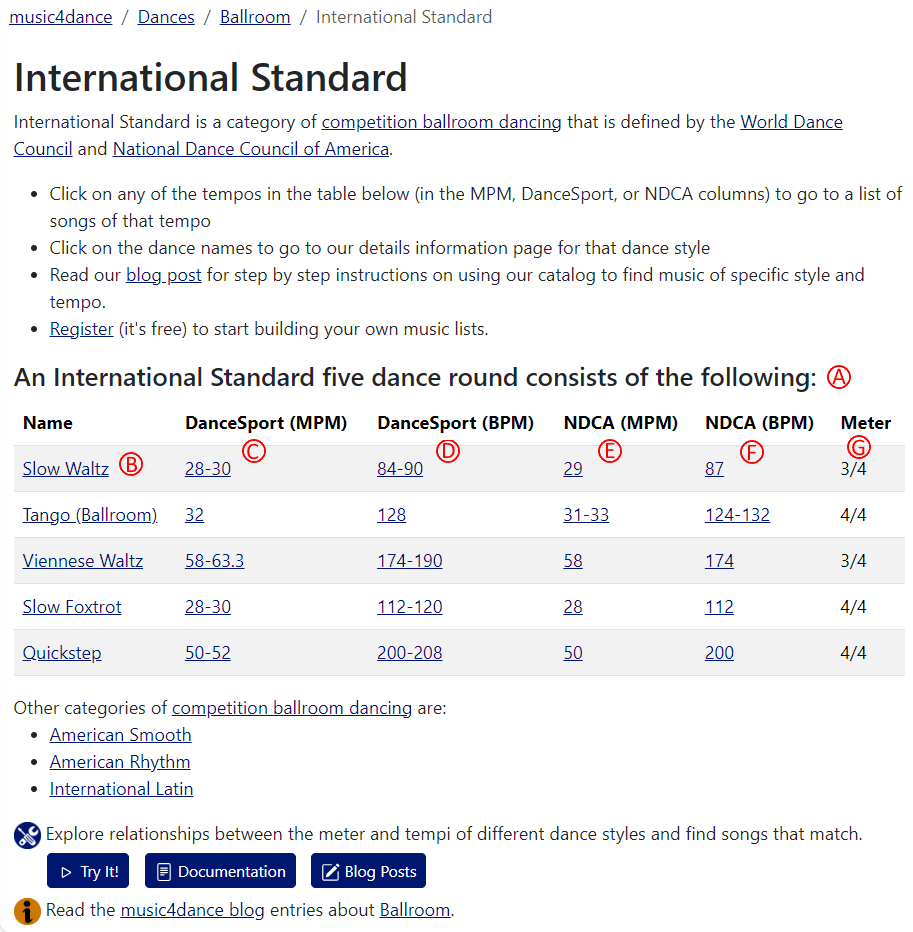Open the Slow Waltz dance page

pos(65,468)
